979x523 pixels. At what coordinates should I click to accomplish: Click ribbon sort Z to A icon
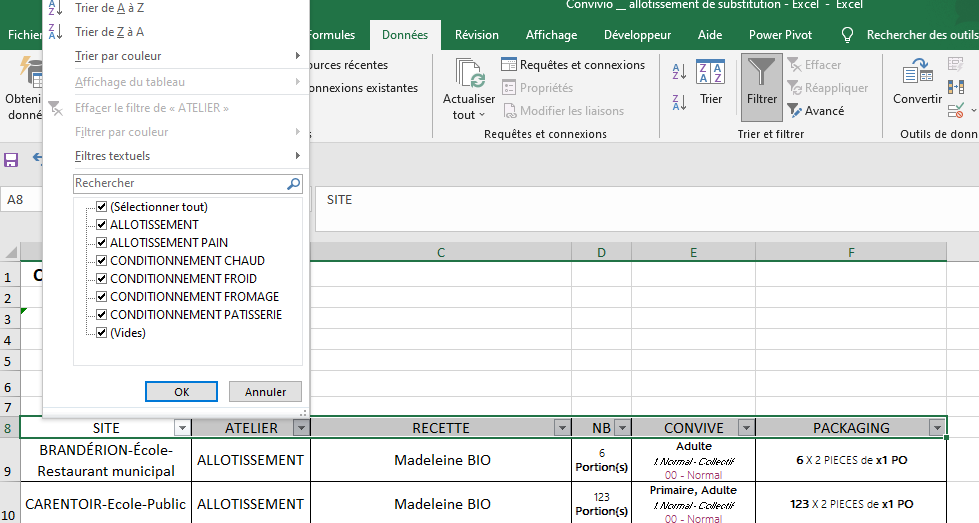tap(679, 102)
